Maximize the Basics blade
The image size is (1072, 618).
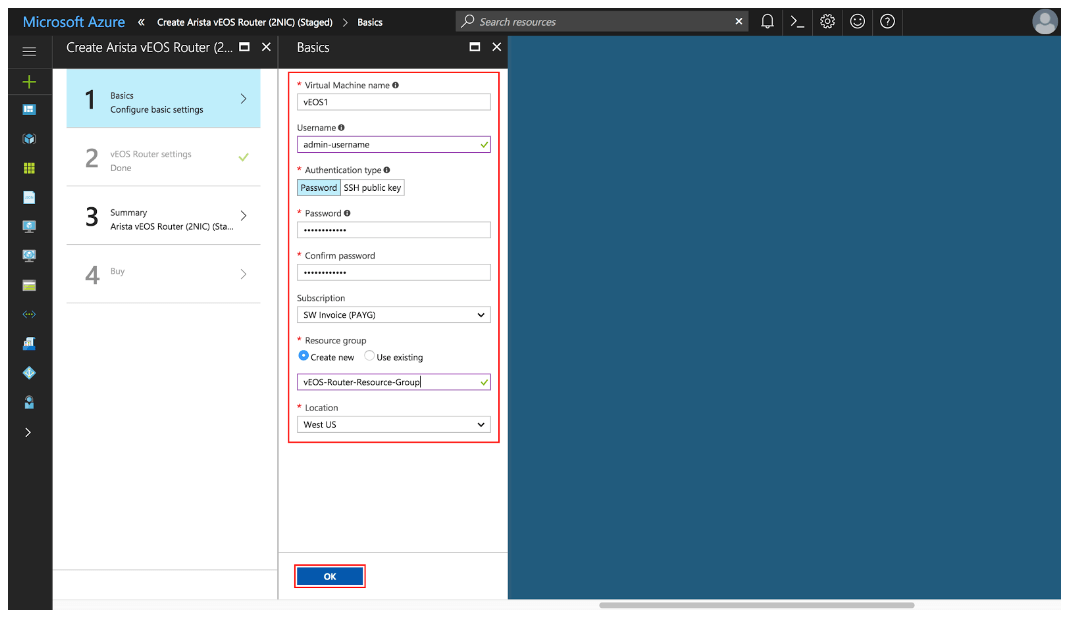474,47
